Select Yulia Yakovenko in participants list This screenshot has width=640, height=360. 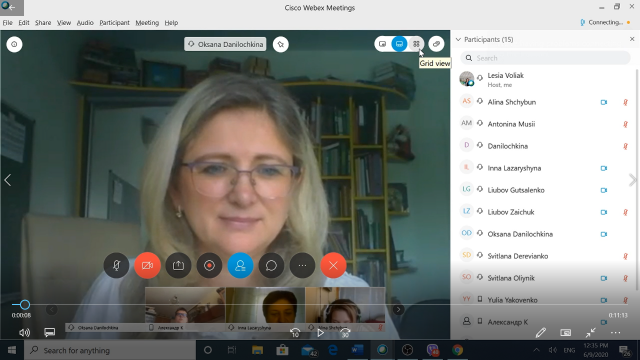(543, 300)
